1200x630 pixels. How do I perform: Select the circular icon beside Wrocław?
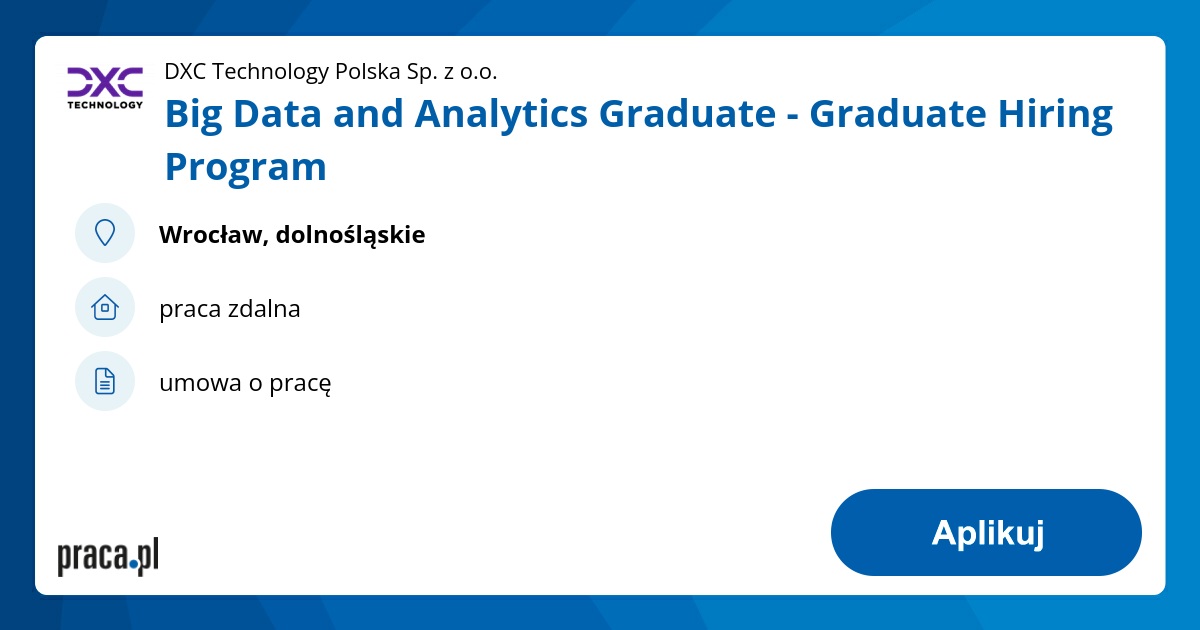pyautogui.click(x=105, y=232)
